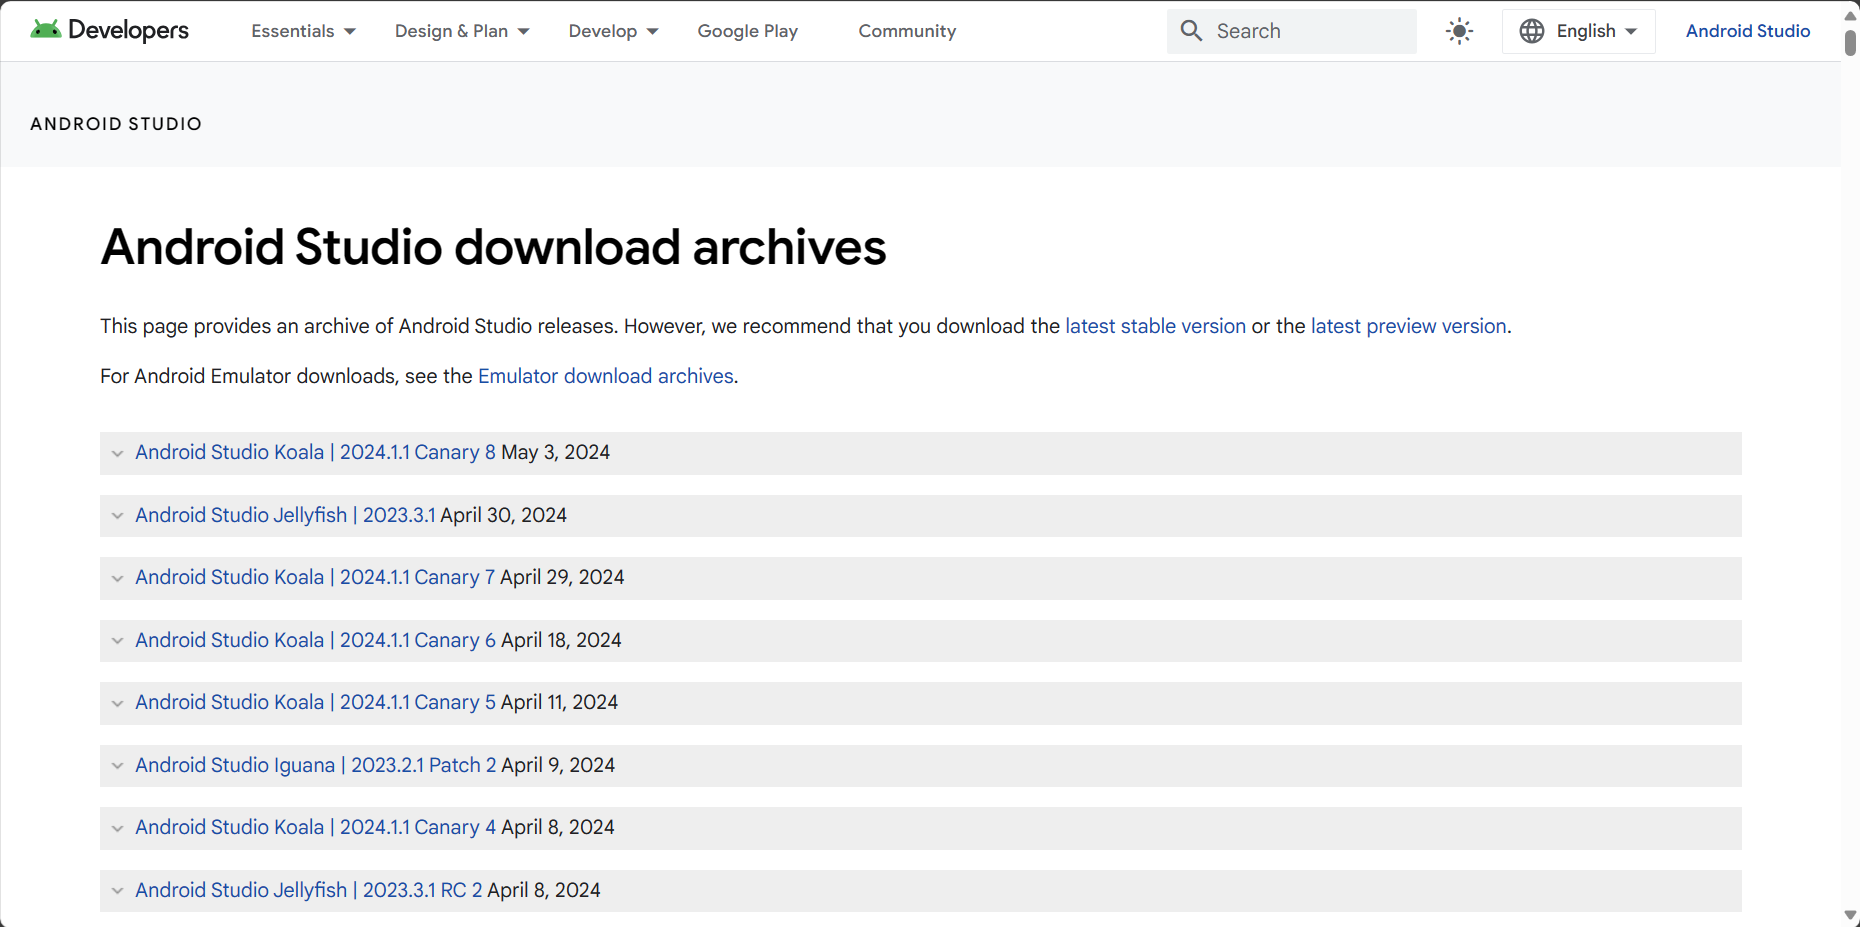1860x927 pixels.
Task: Click the search magnifier icon
Action: point(1191,31)
